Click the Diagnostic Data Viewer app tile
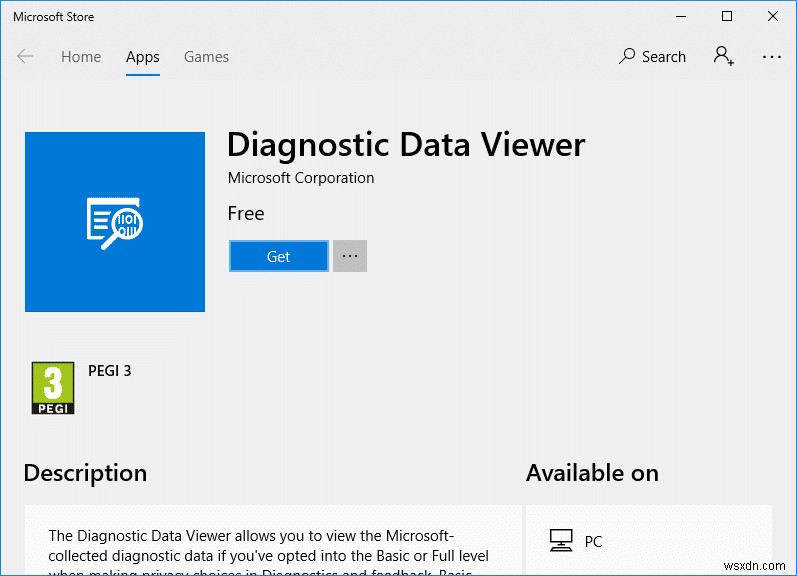 coord(115,222)
